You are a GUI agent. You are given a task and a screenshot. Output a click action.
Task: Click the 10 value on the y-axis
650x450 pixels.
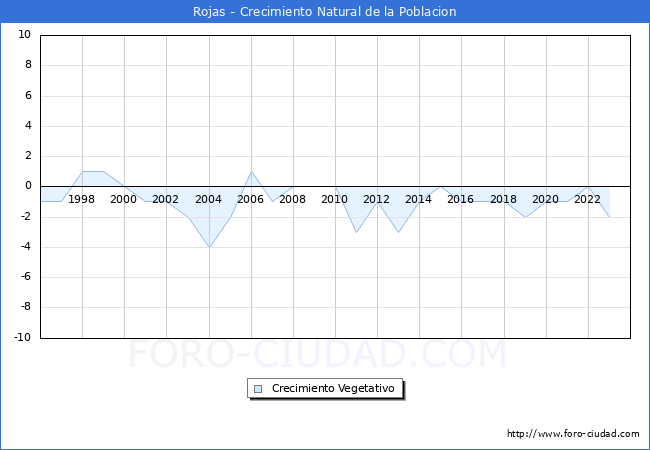click(25, 35)
